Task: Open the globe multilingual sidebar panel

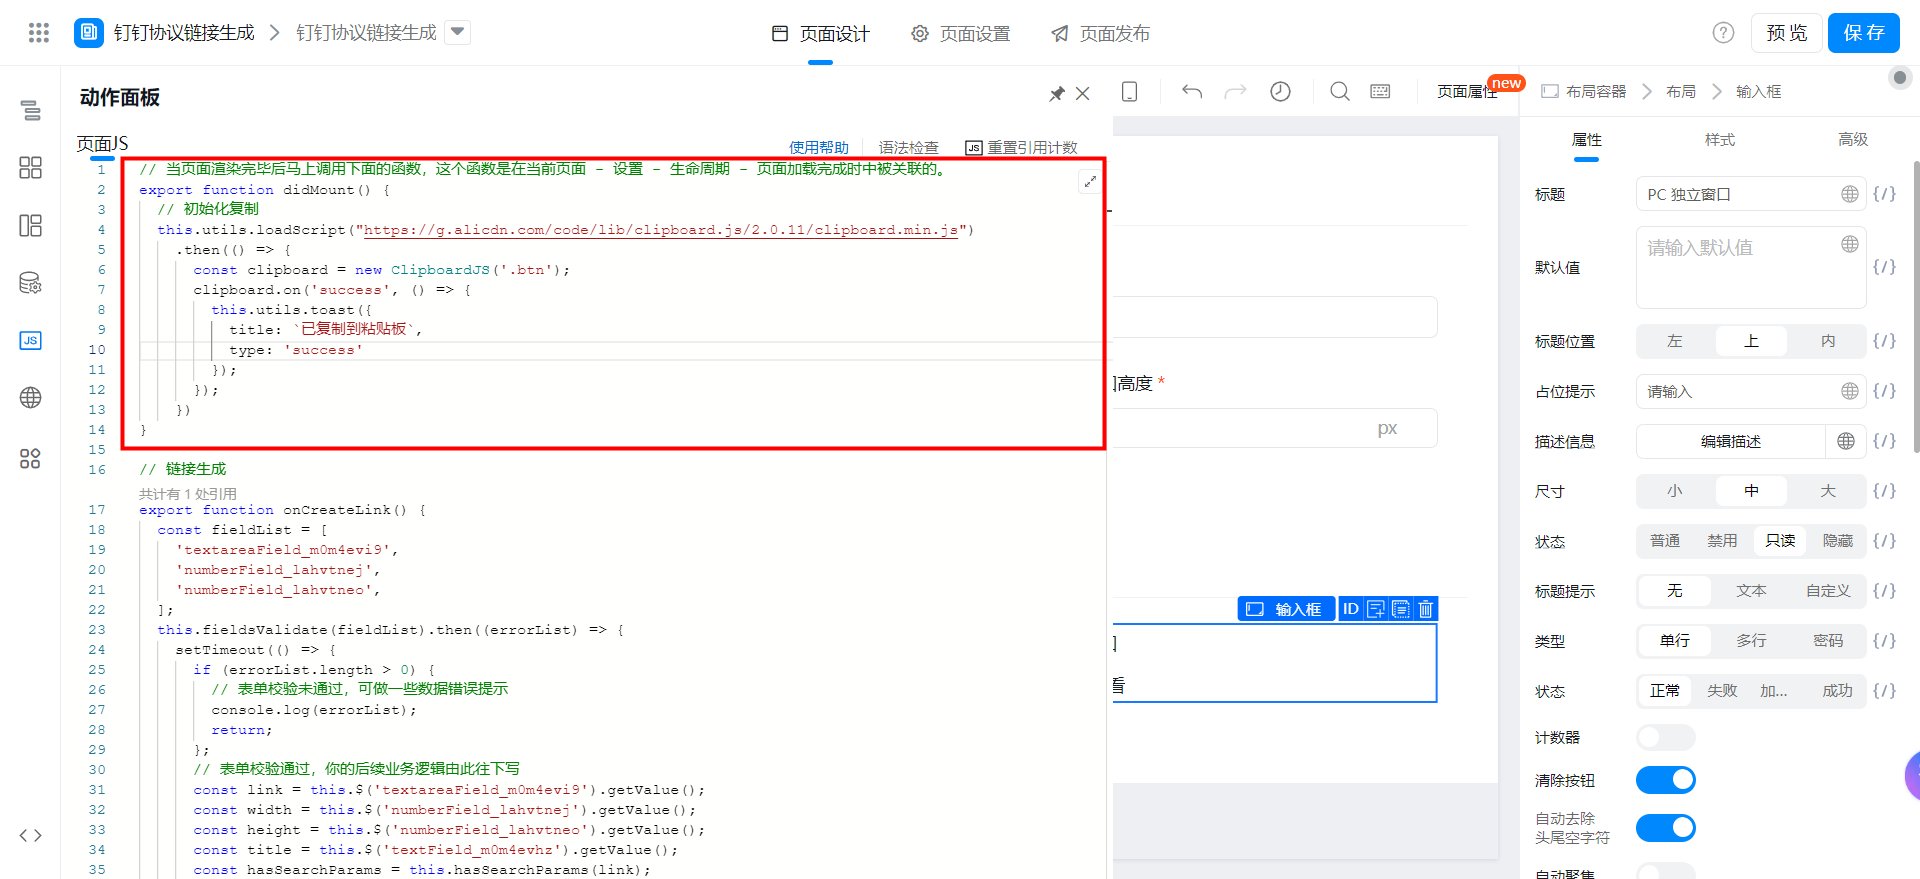Action: pos(31,397)
